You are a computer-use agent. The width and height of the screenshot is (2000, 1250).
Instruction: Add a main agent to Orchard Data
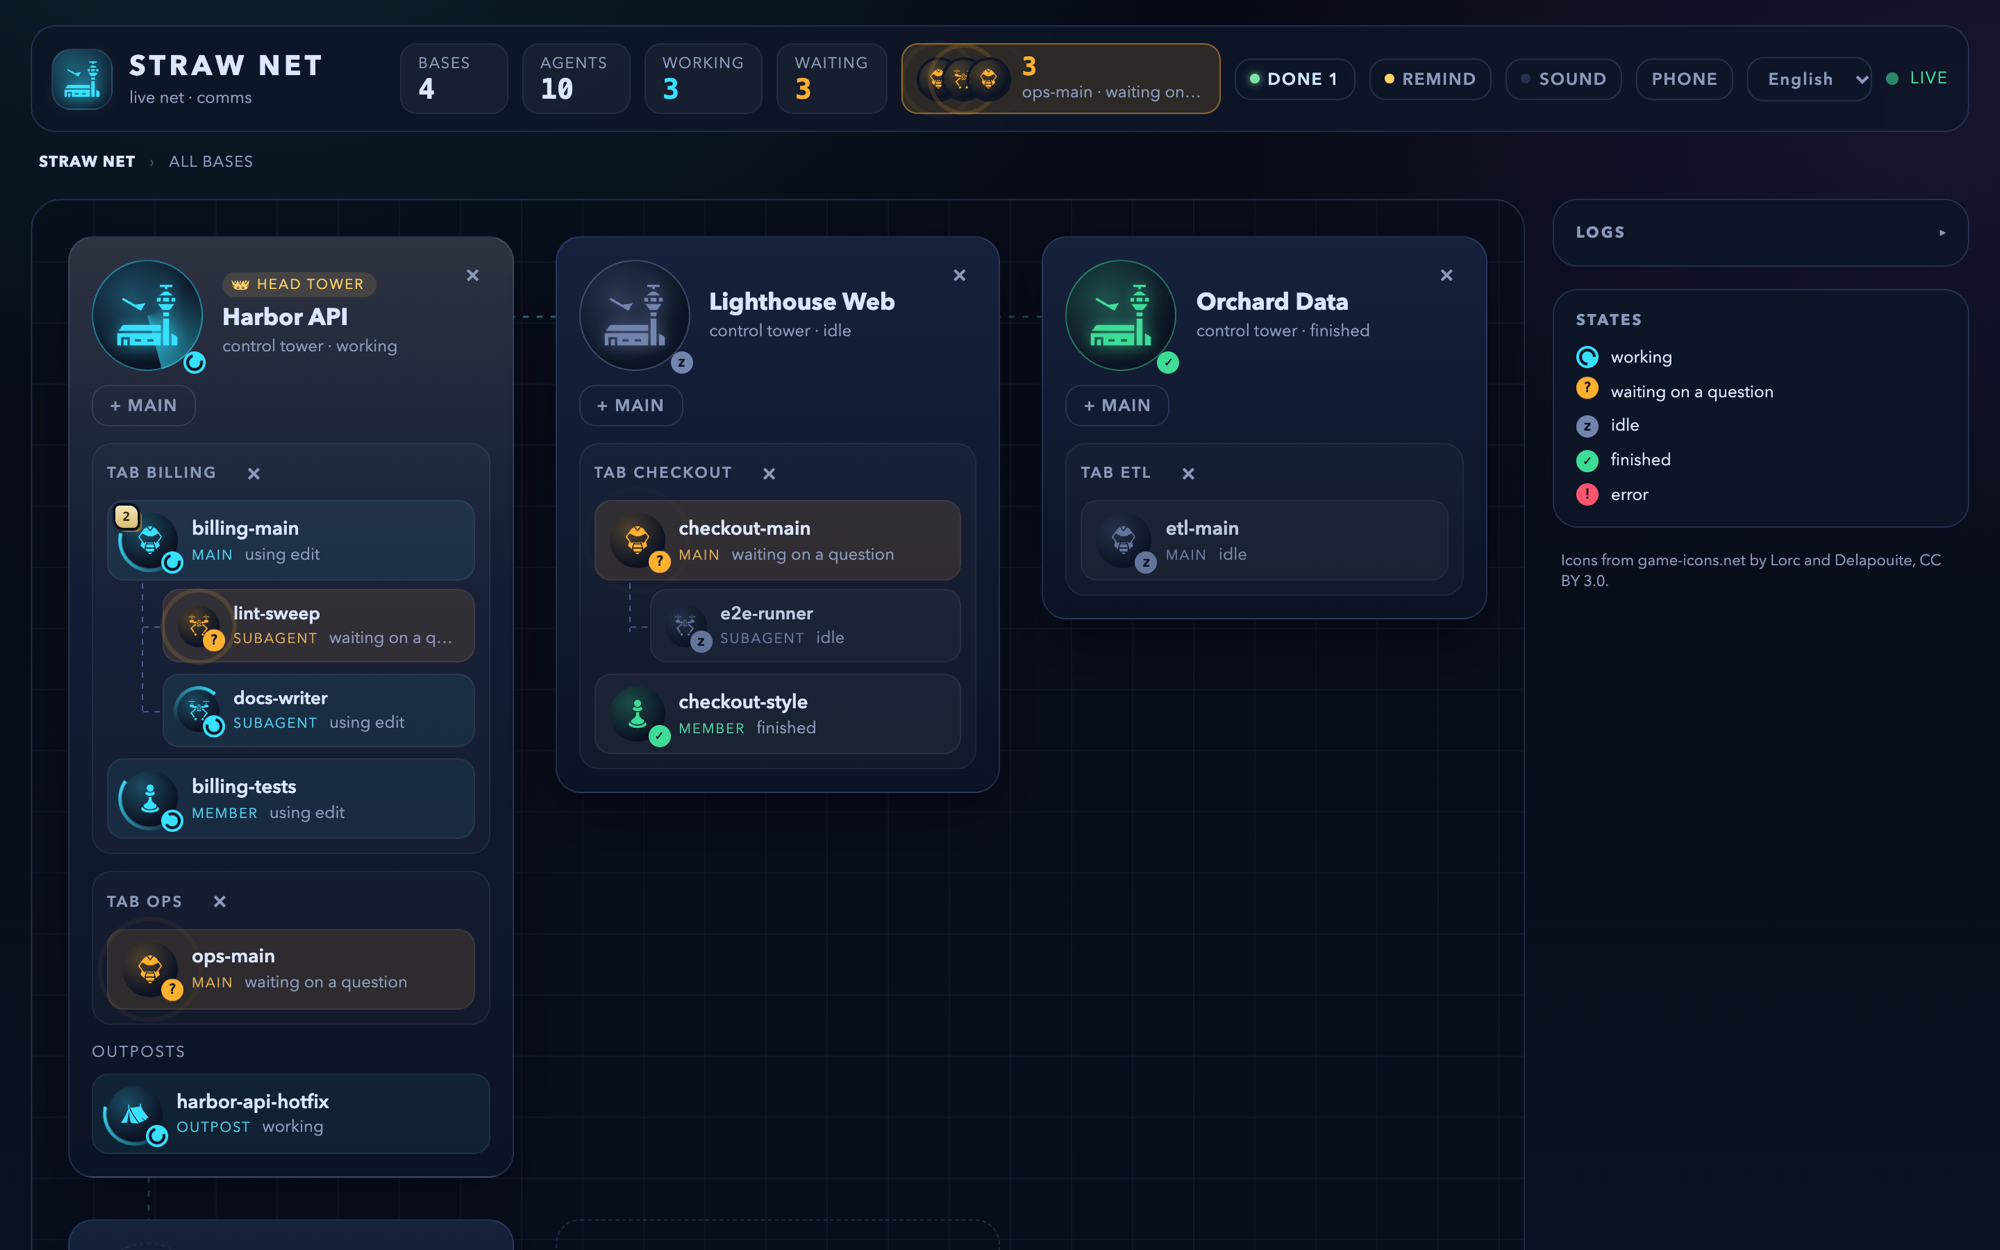1117,406
